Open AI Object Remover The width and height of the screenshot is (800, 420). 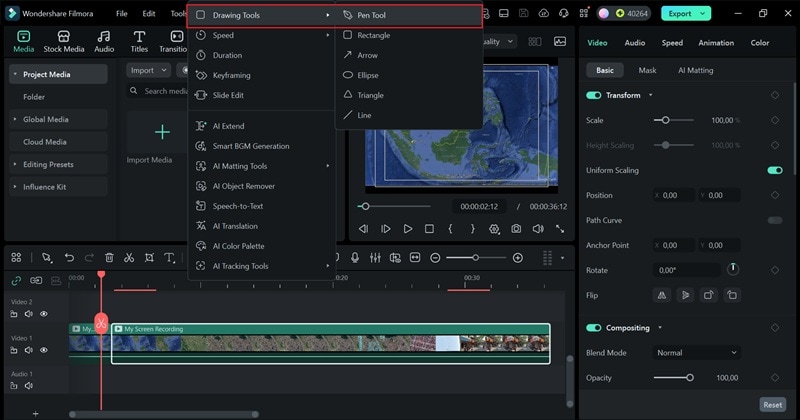(x=262, y=186)
